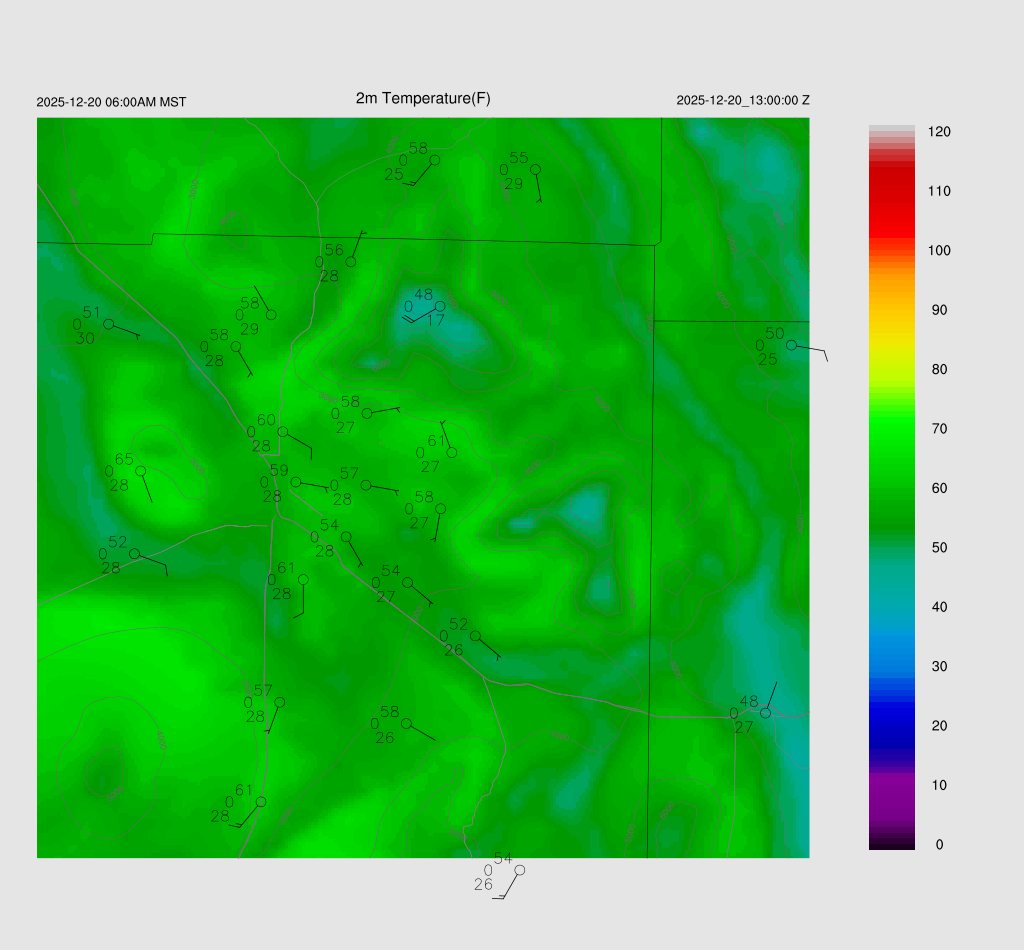Click the 06:00AM MST local timestamp
This screenshot has width=1024, height=950.
tap(111, 102)
